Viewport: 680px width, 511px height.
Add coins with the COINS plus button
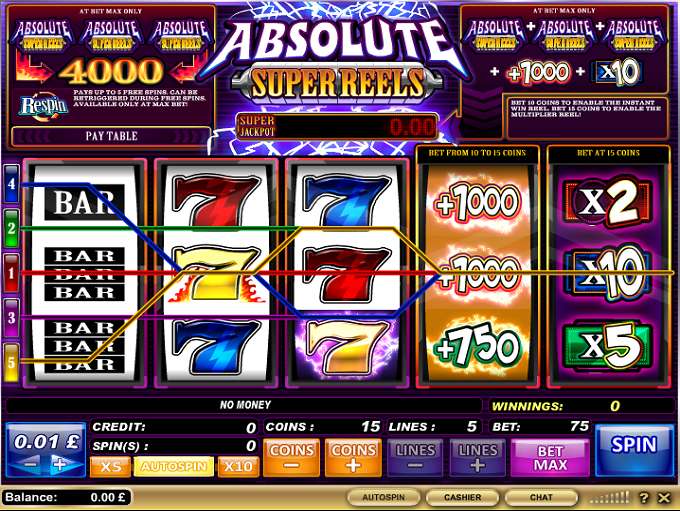[x=353, y=458]
